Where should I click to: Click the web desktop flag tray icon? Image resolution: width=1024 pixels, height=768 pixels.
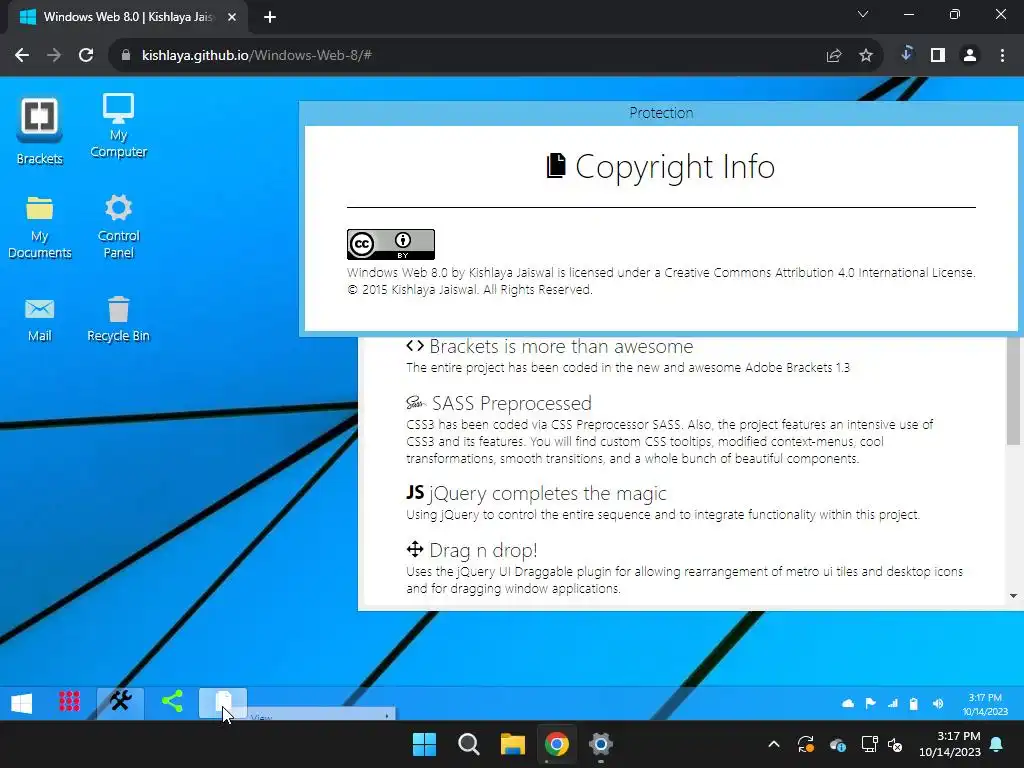tap(871, 703)
